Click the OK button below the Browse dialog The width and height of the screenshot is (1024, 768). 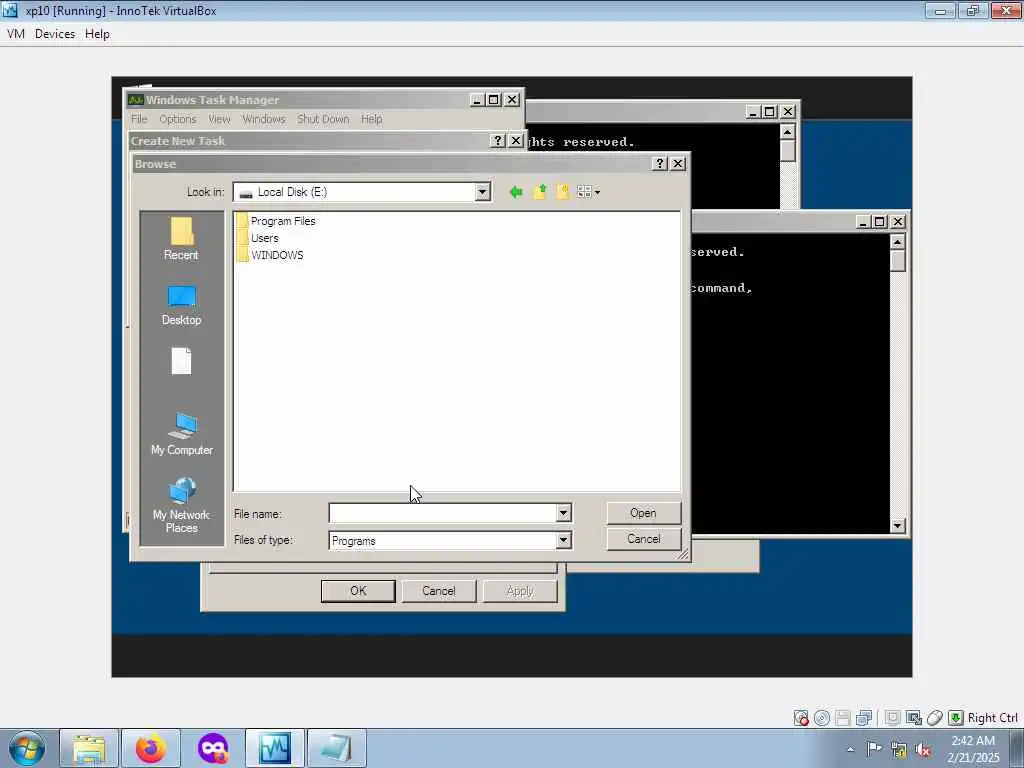tap(358, 591)
